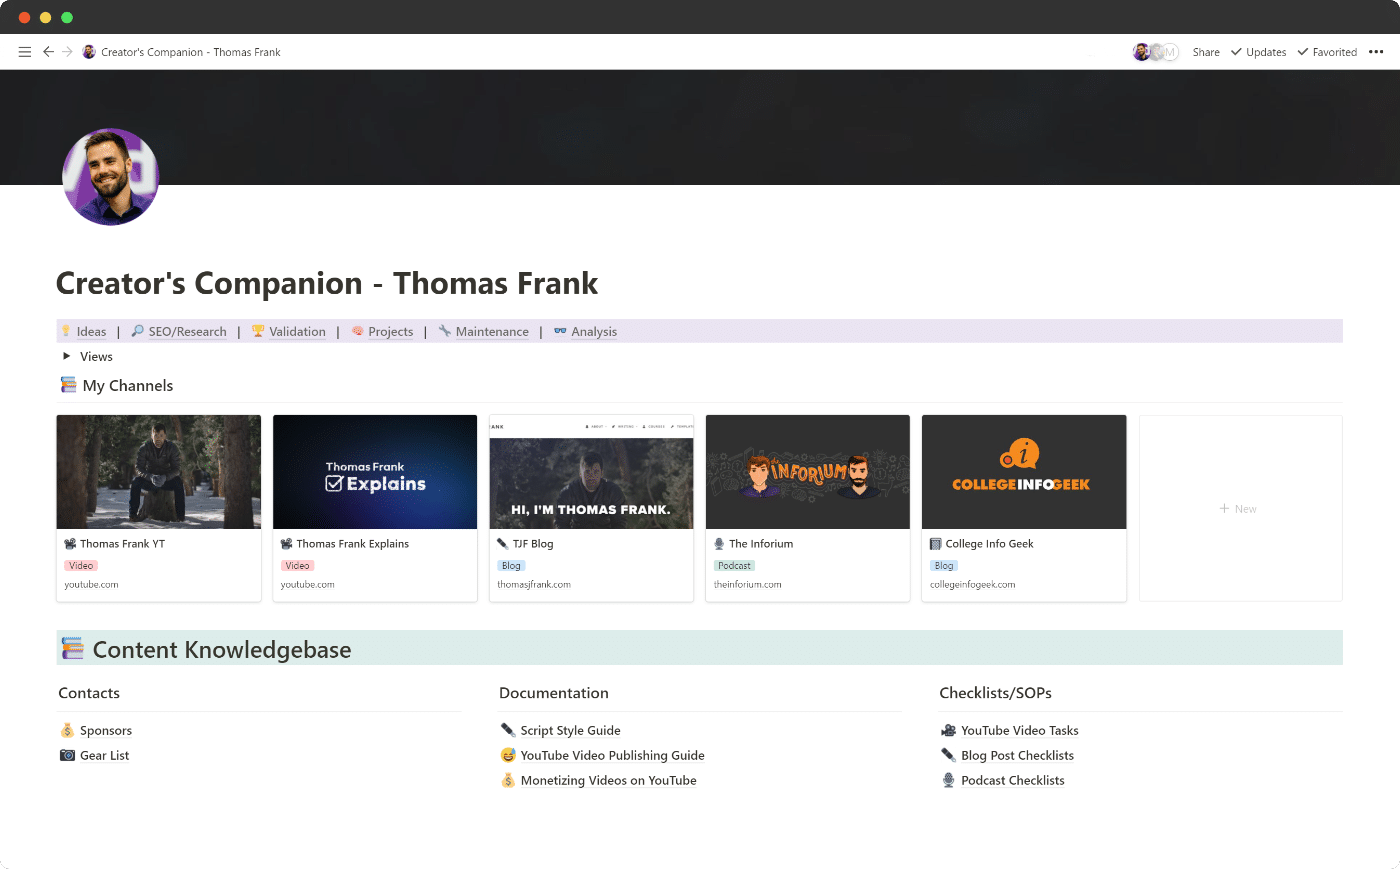
Task: Click the money bag icon beside Monetizing Videos
Action: click(x=508, y=780)
